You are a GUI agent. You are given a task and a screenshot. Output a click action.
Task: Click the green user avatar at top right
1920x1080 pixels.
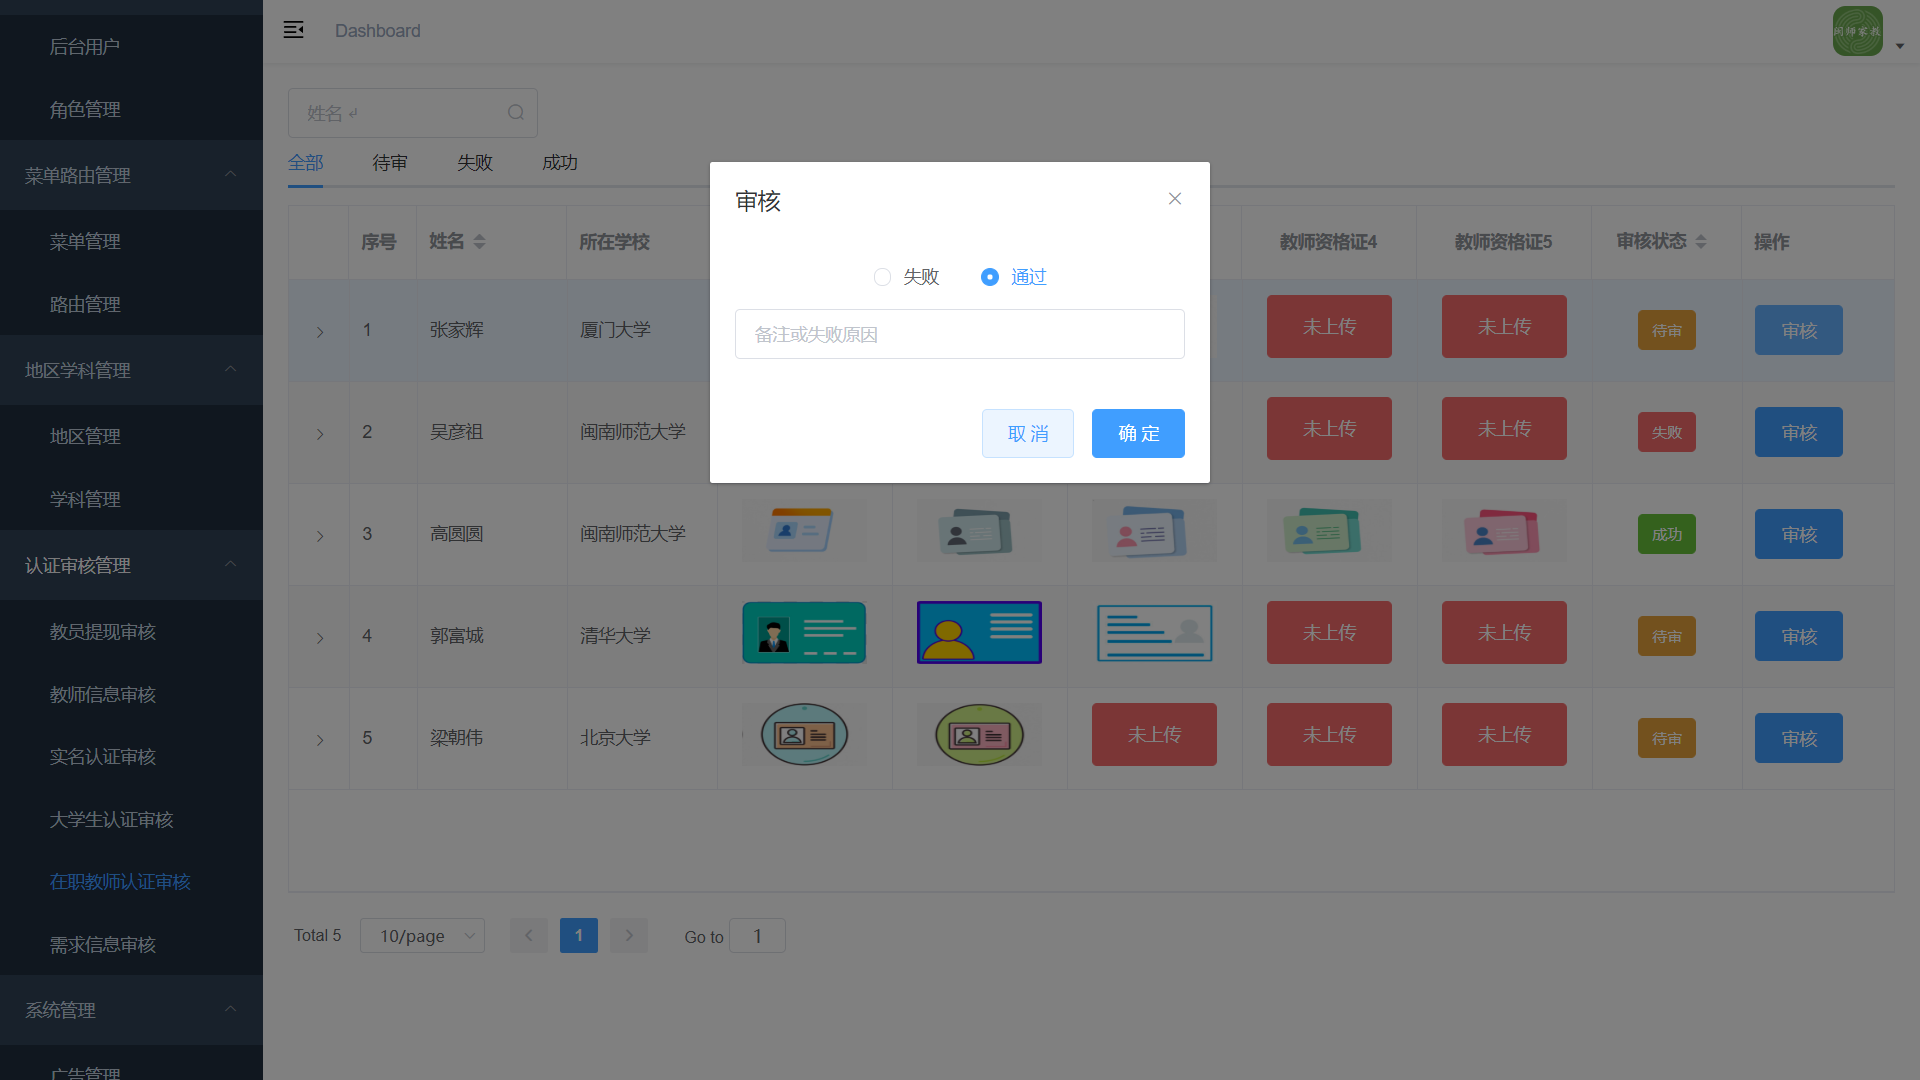(1857, 31)
